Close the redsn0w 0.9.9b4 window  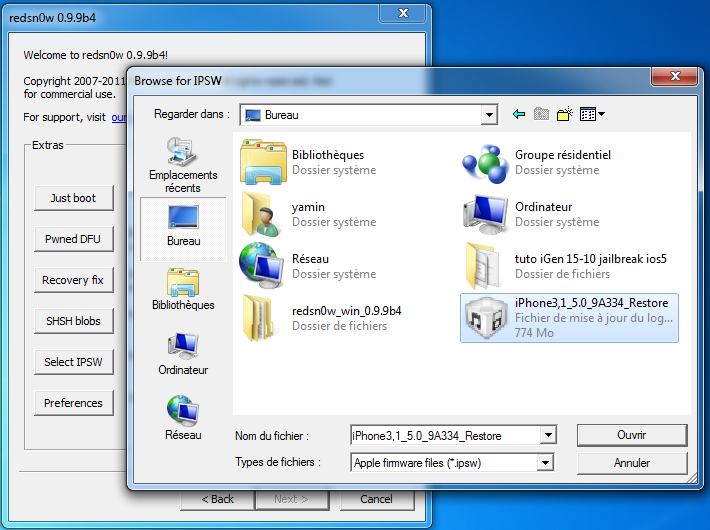[403, 13]
